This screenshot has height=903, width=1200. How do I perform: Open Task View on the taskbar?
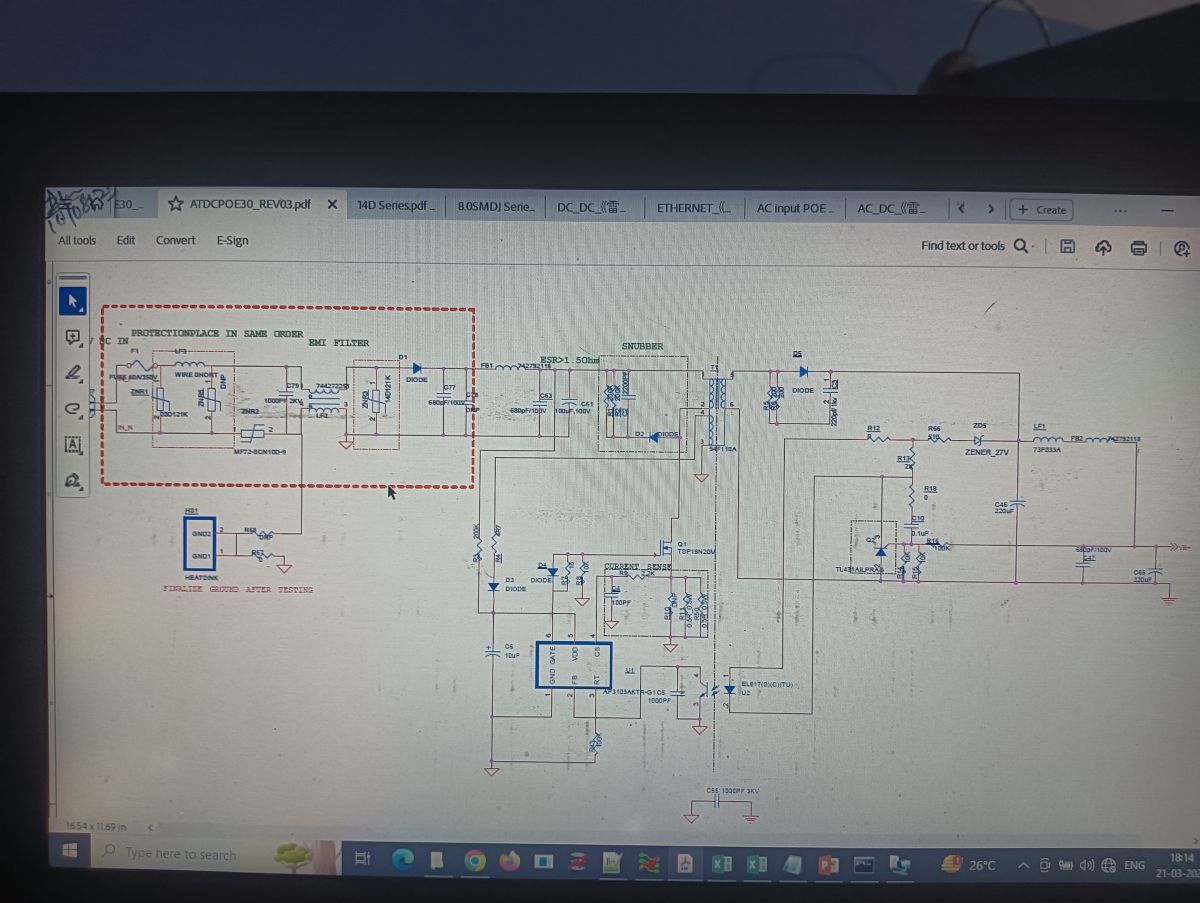[362, 858]
